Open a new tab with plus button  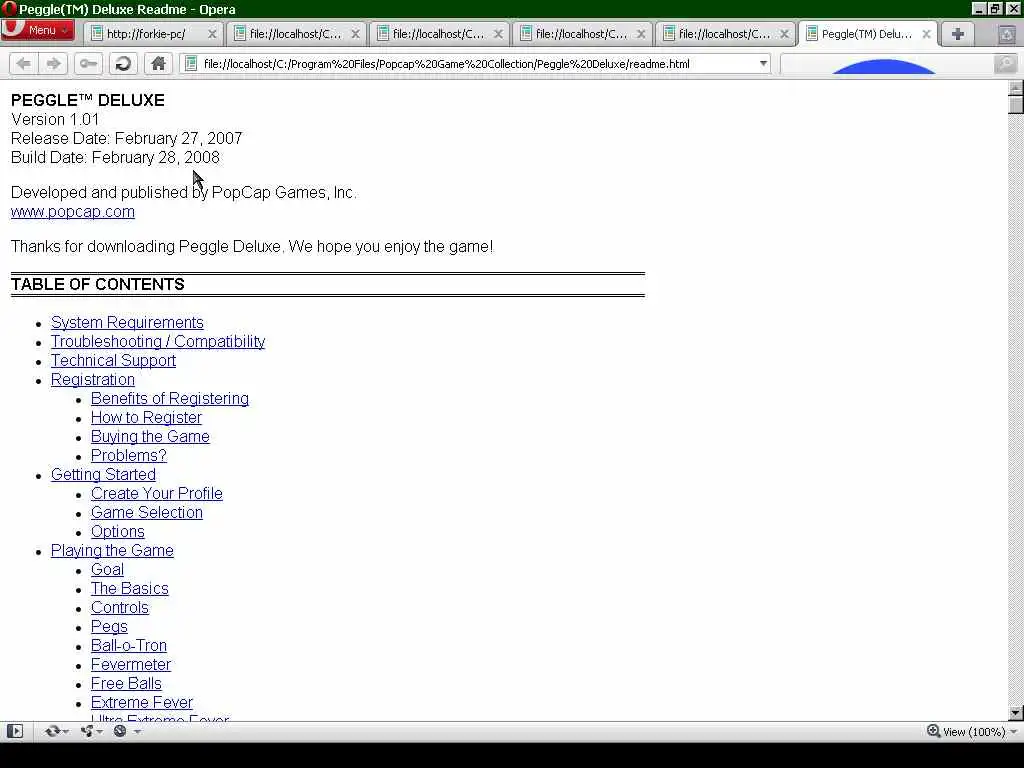point(957,34)
